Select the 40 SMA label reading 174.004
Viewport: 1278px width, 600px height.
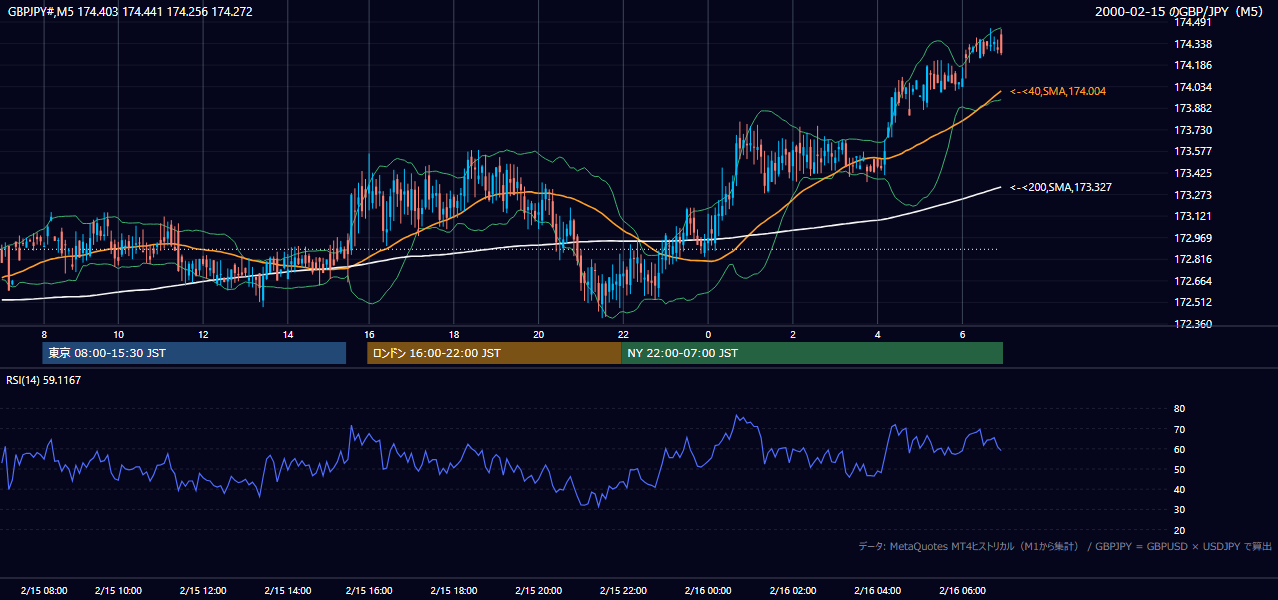1058,91
